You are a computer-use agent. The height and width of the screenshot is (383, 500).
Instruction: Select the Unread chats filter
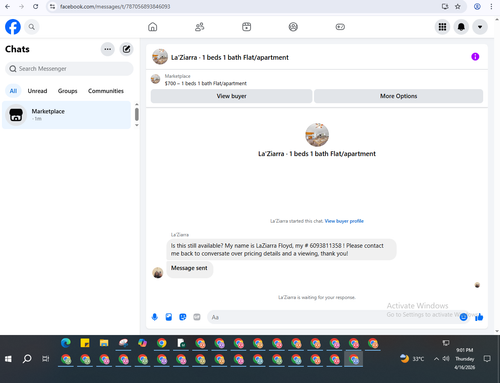tap(37, 91)
